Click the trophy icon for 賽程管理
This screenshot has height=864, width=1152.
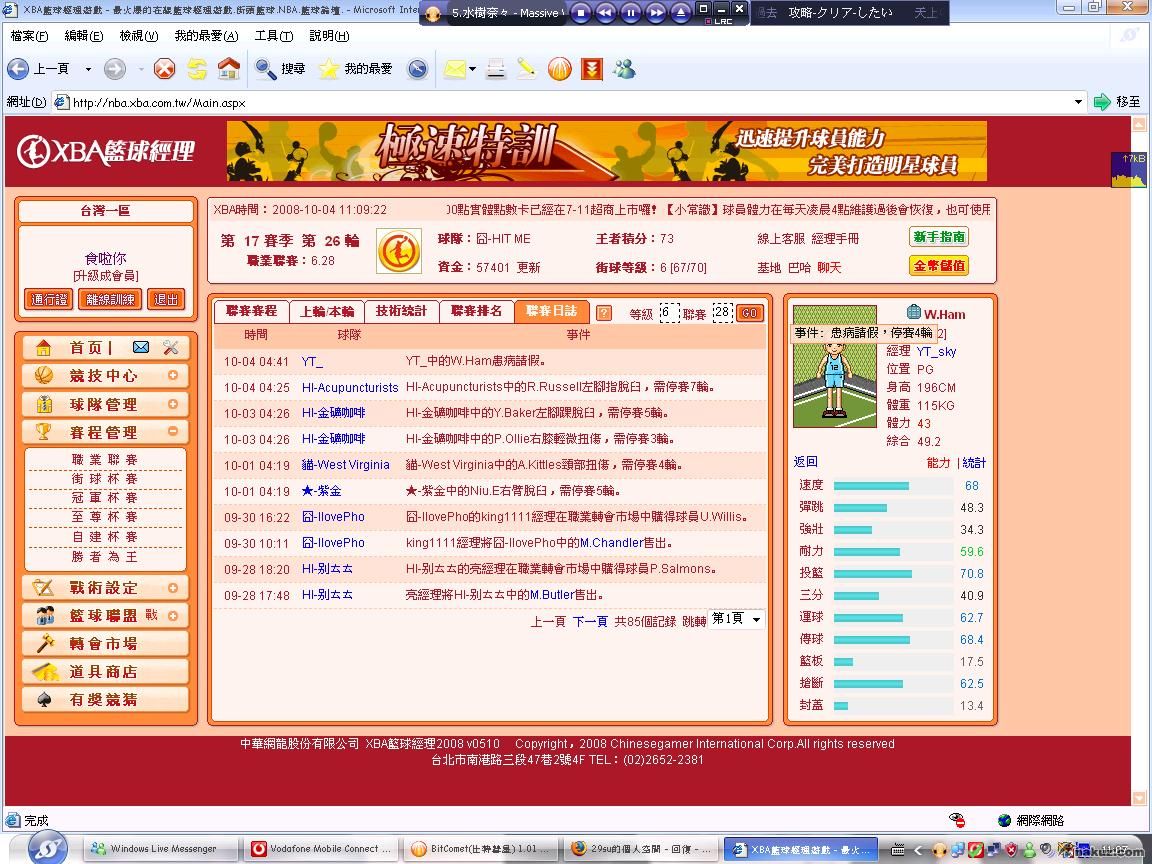point(43,432)
